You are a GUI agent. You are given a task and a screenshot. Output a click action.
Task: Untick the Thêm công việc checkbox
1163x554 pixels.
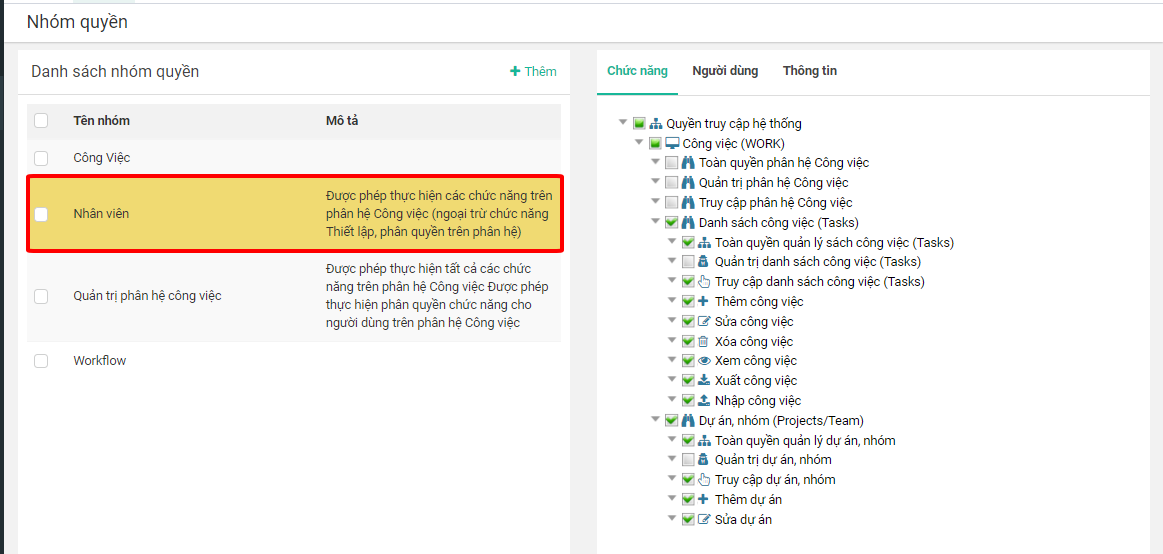click(x=688, y=302)
